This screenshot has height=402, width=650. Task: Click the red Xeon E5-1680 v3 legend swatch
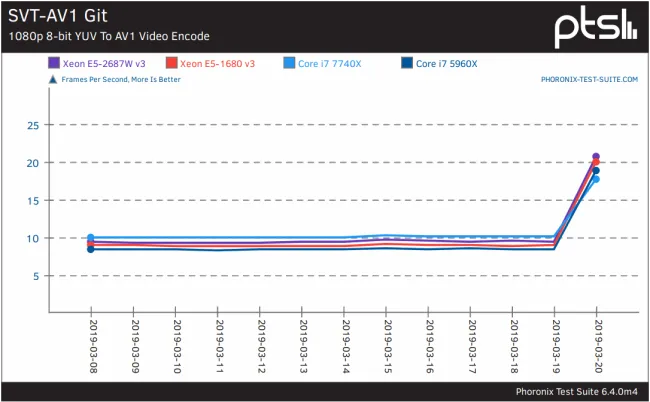point(172,63)
